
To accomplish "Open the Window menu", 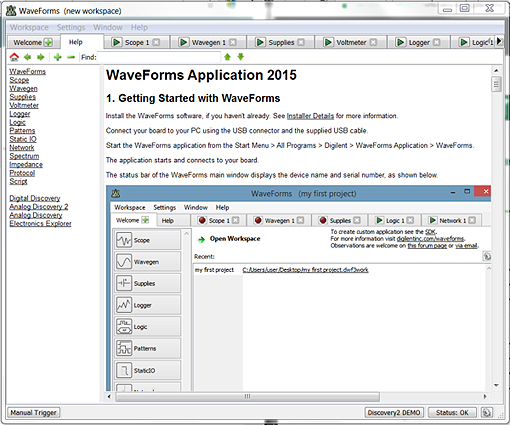I will point(108,27).
